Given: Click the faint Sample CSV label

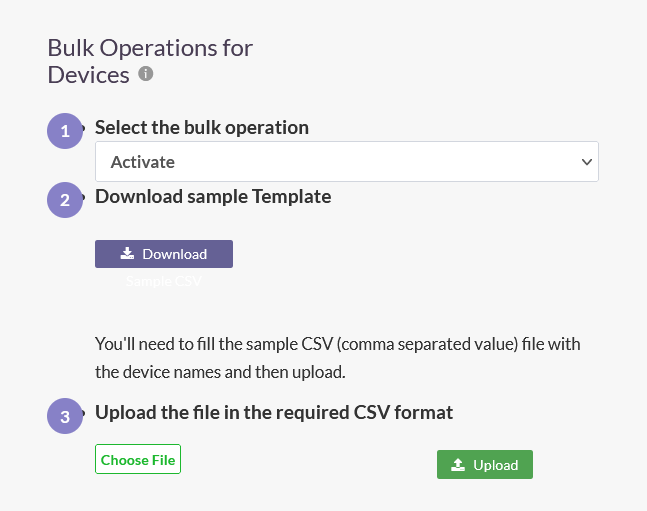Looking at the screenshot, I should coord(164,281).
